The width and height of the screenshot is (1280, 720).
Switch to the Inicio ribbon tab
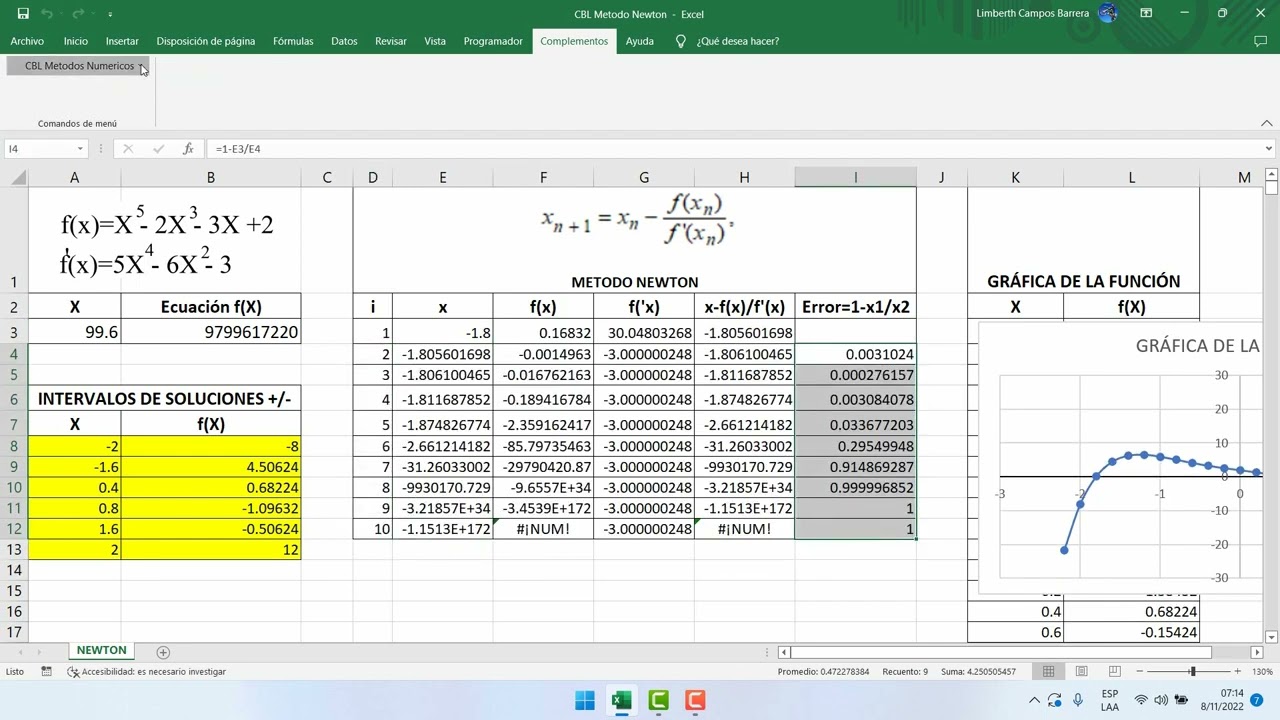(x=75, y=41)
